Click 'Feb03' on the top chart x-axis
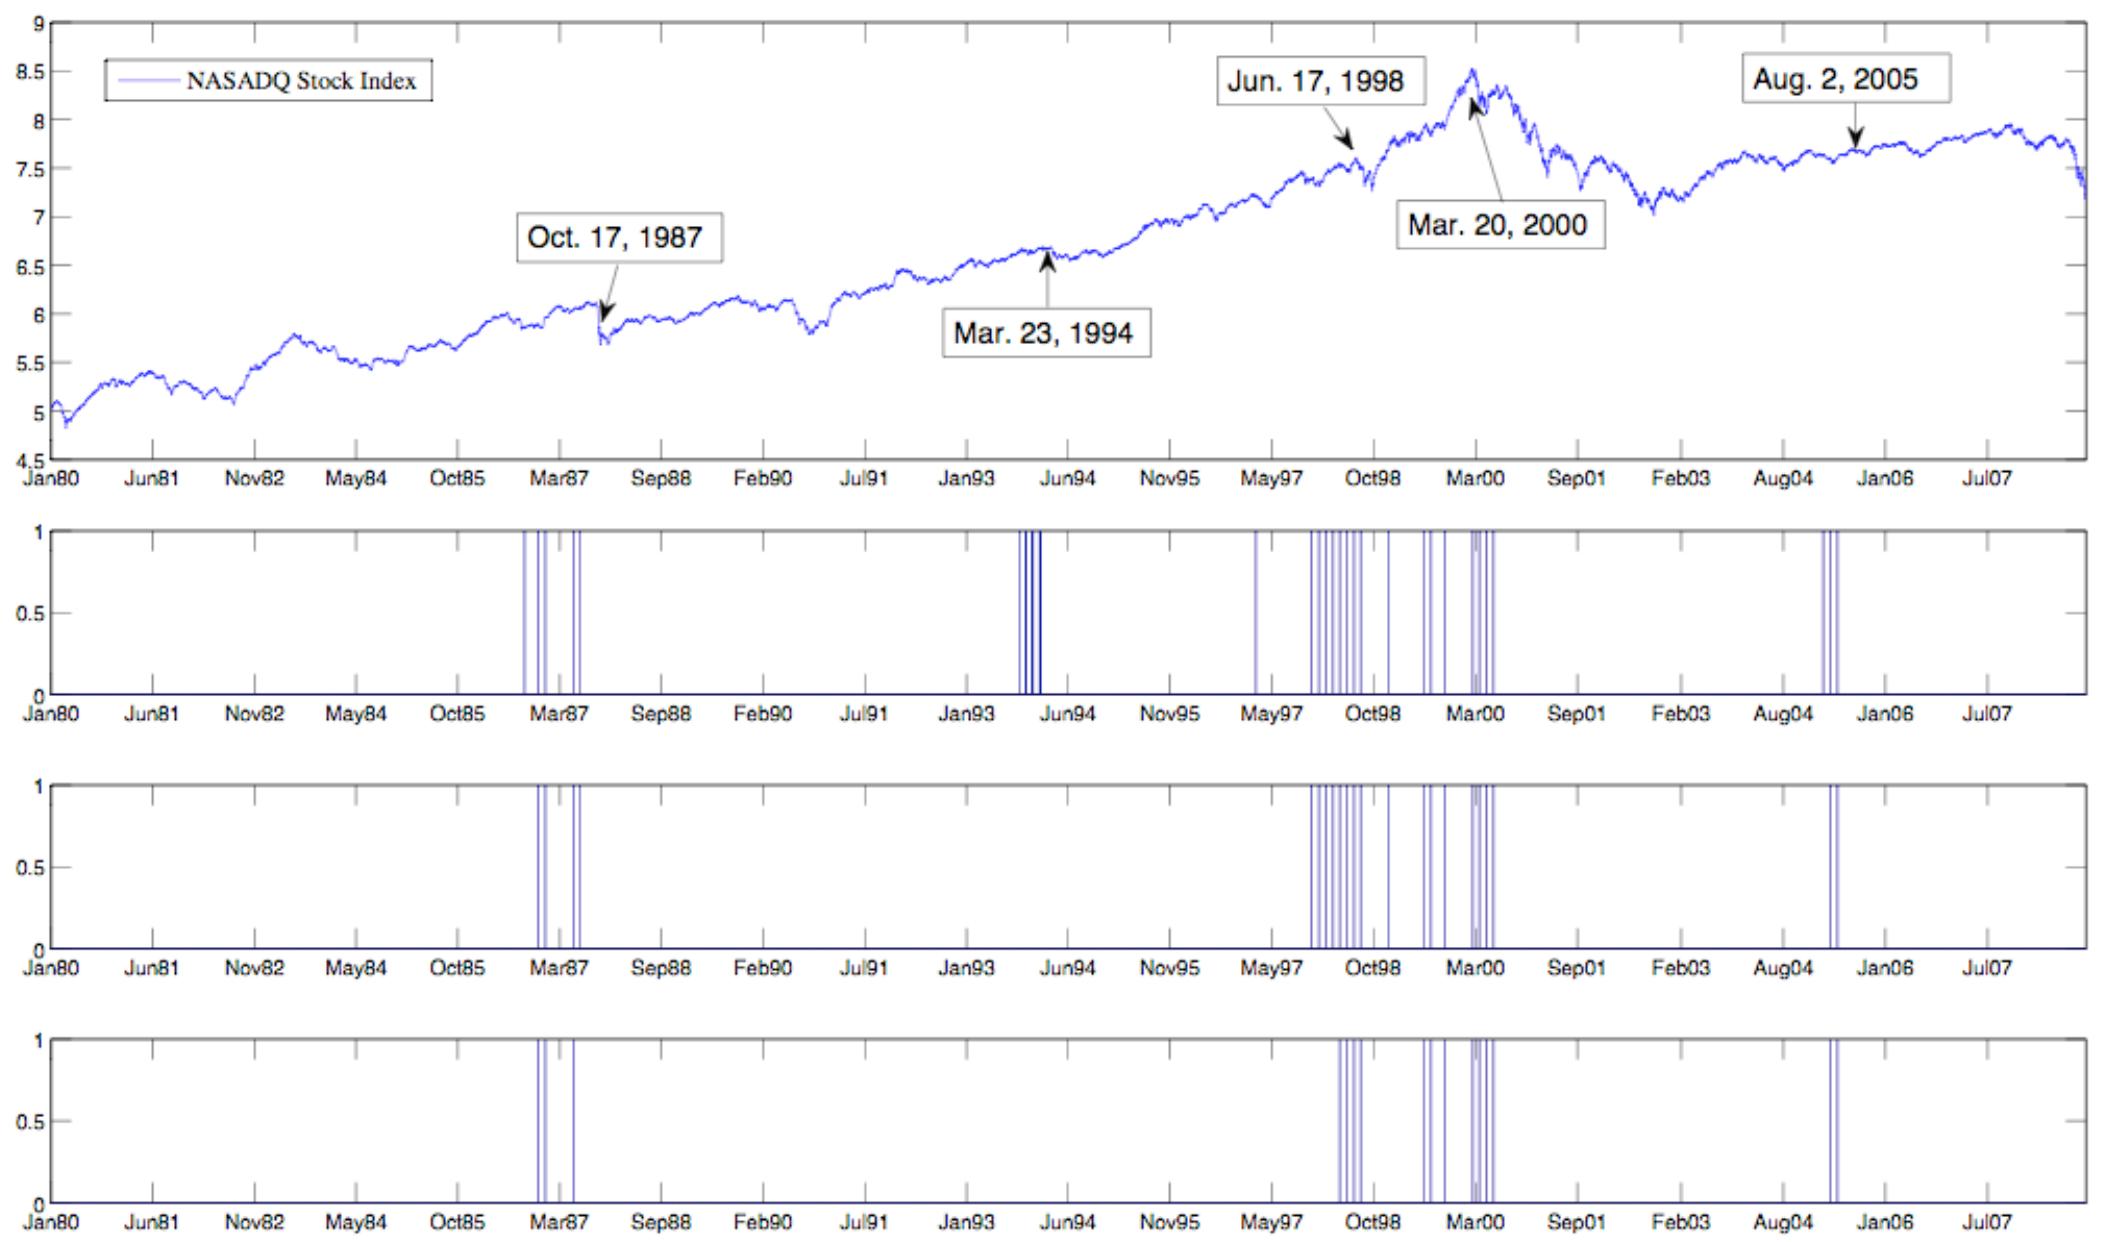The width and height of the screenshot is (2105, 1242). pyautogui.click(x=1680, y=479)
